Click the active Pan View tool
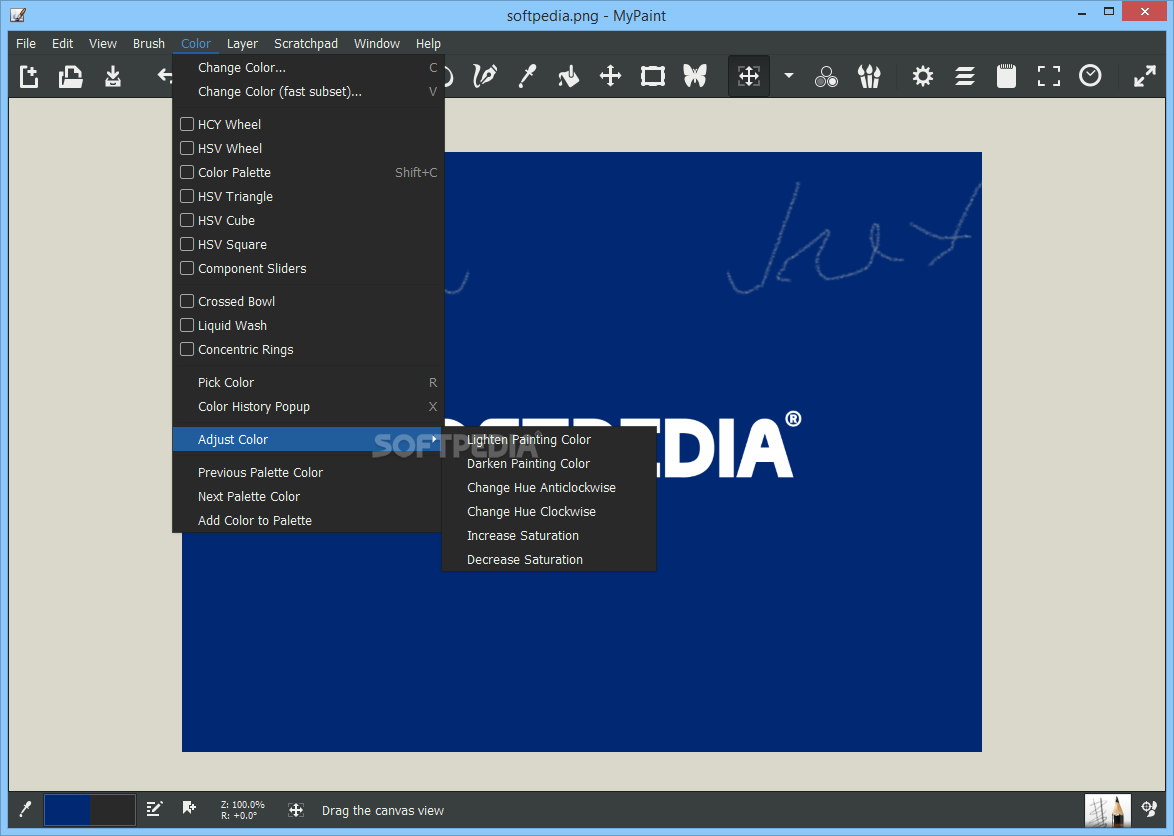 pyautogui.click(x=749, y=76)
